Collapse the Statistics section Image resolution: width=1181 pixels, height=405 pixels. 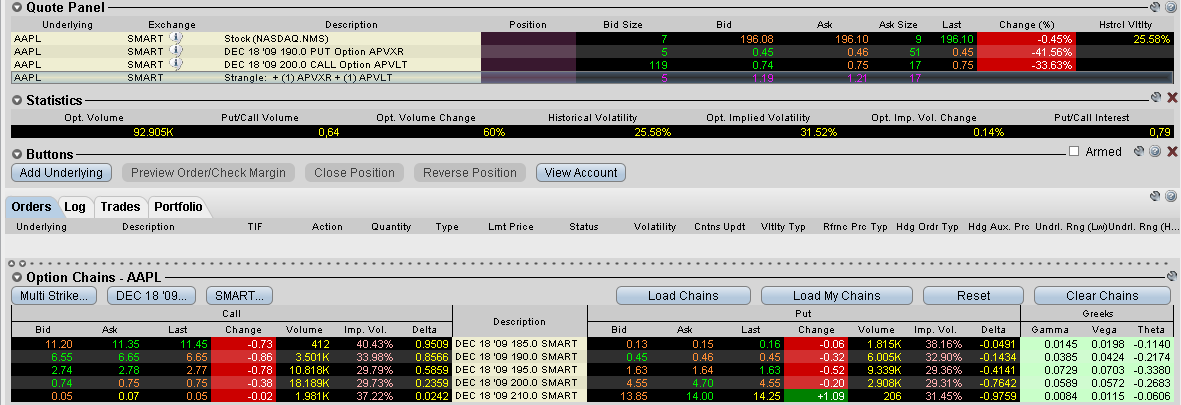click(17, 99)
